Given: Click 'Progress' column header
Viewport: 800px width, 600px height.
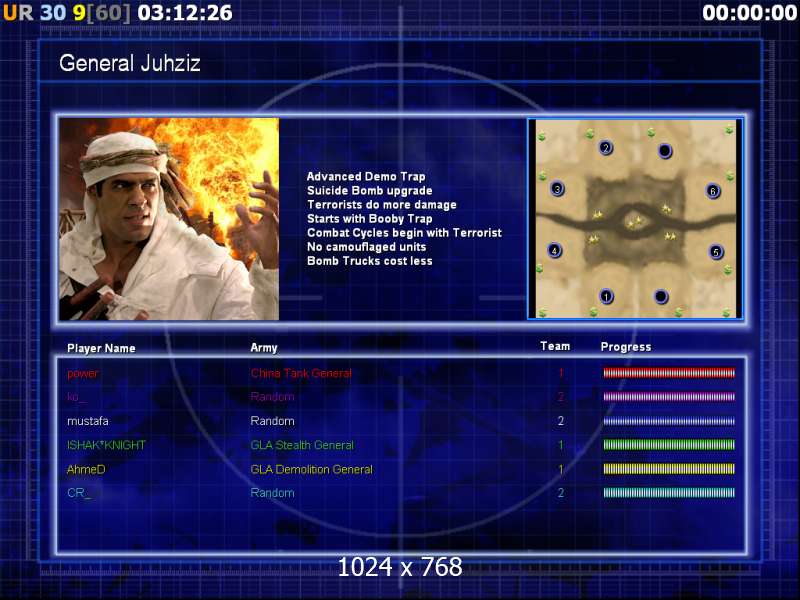Looking at the screenshot, I should pos(626,347).
